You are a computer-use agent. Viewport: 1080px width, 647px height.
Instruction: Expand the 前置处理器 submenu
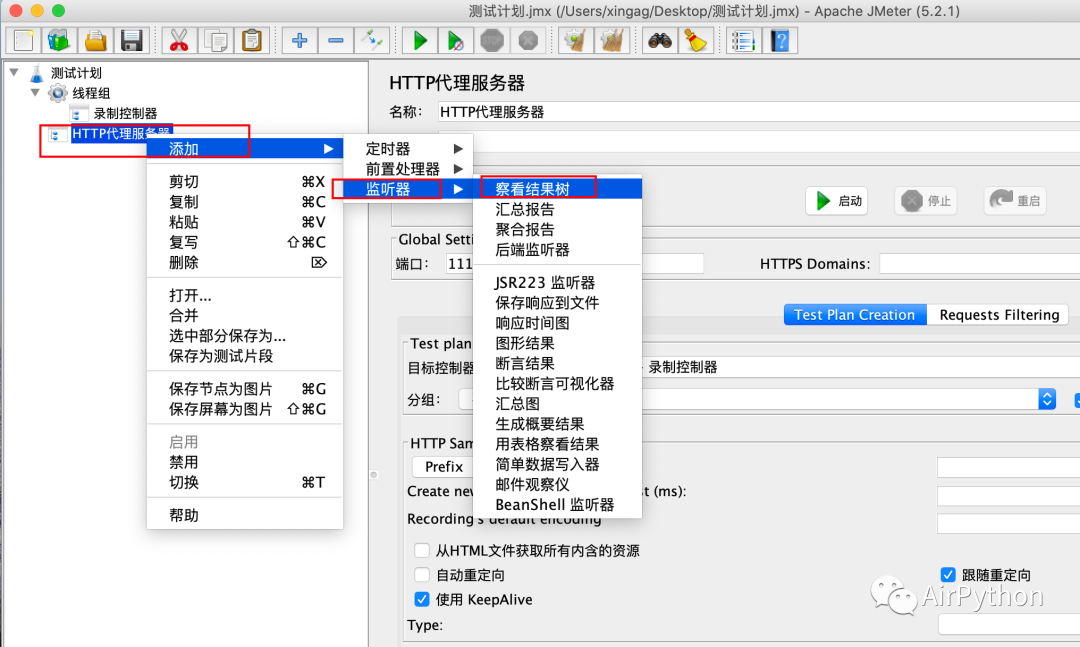408,169
